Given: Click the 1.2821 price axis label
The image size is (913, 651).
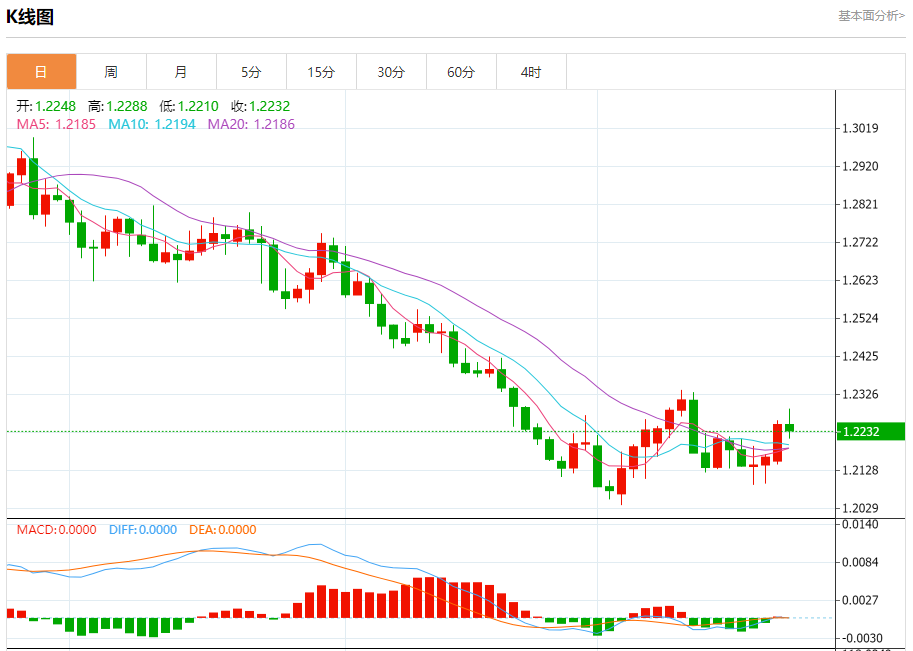Looking at the screenshot, I should 861,204.
